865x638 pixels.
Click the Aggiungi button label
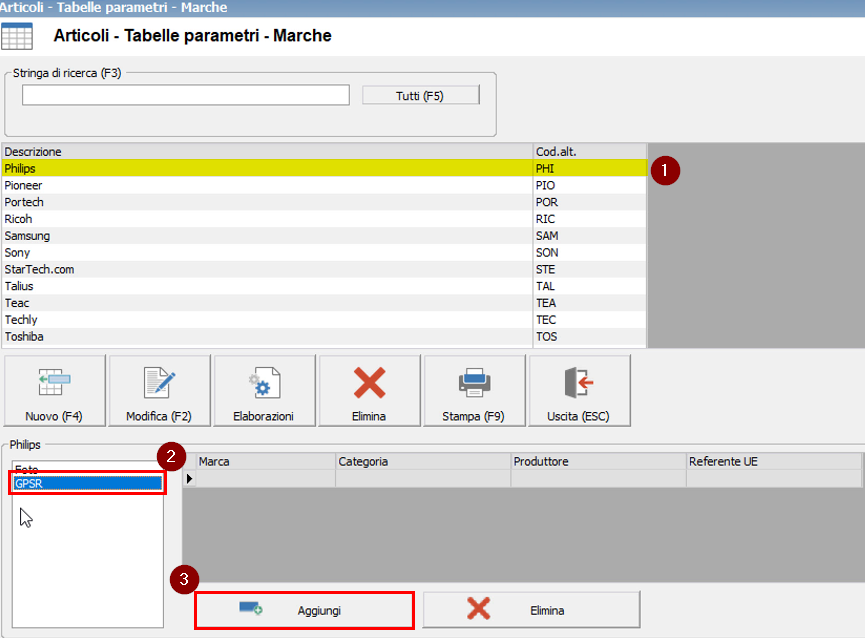[319, 610]
